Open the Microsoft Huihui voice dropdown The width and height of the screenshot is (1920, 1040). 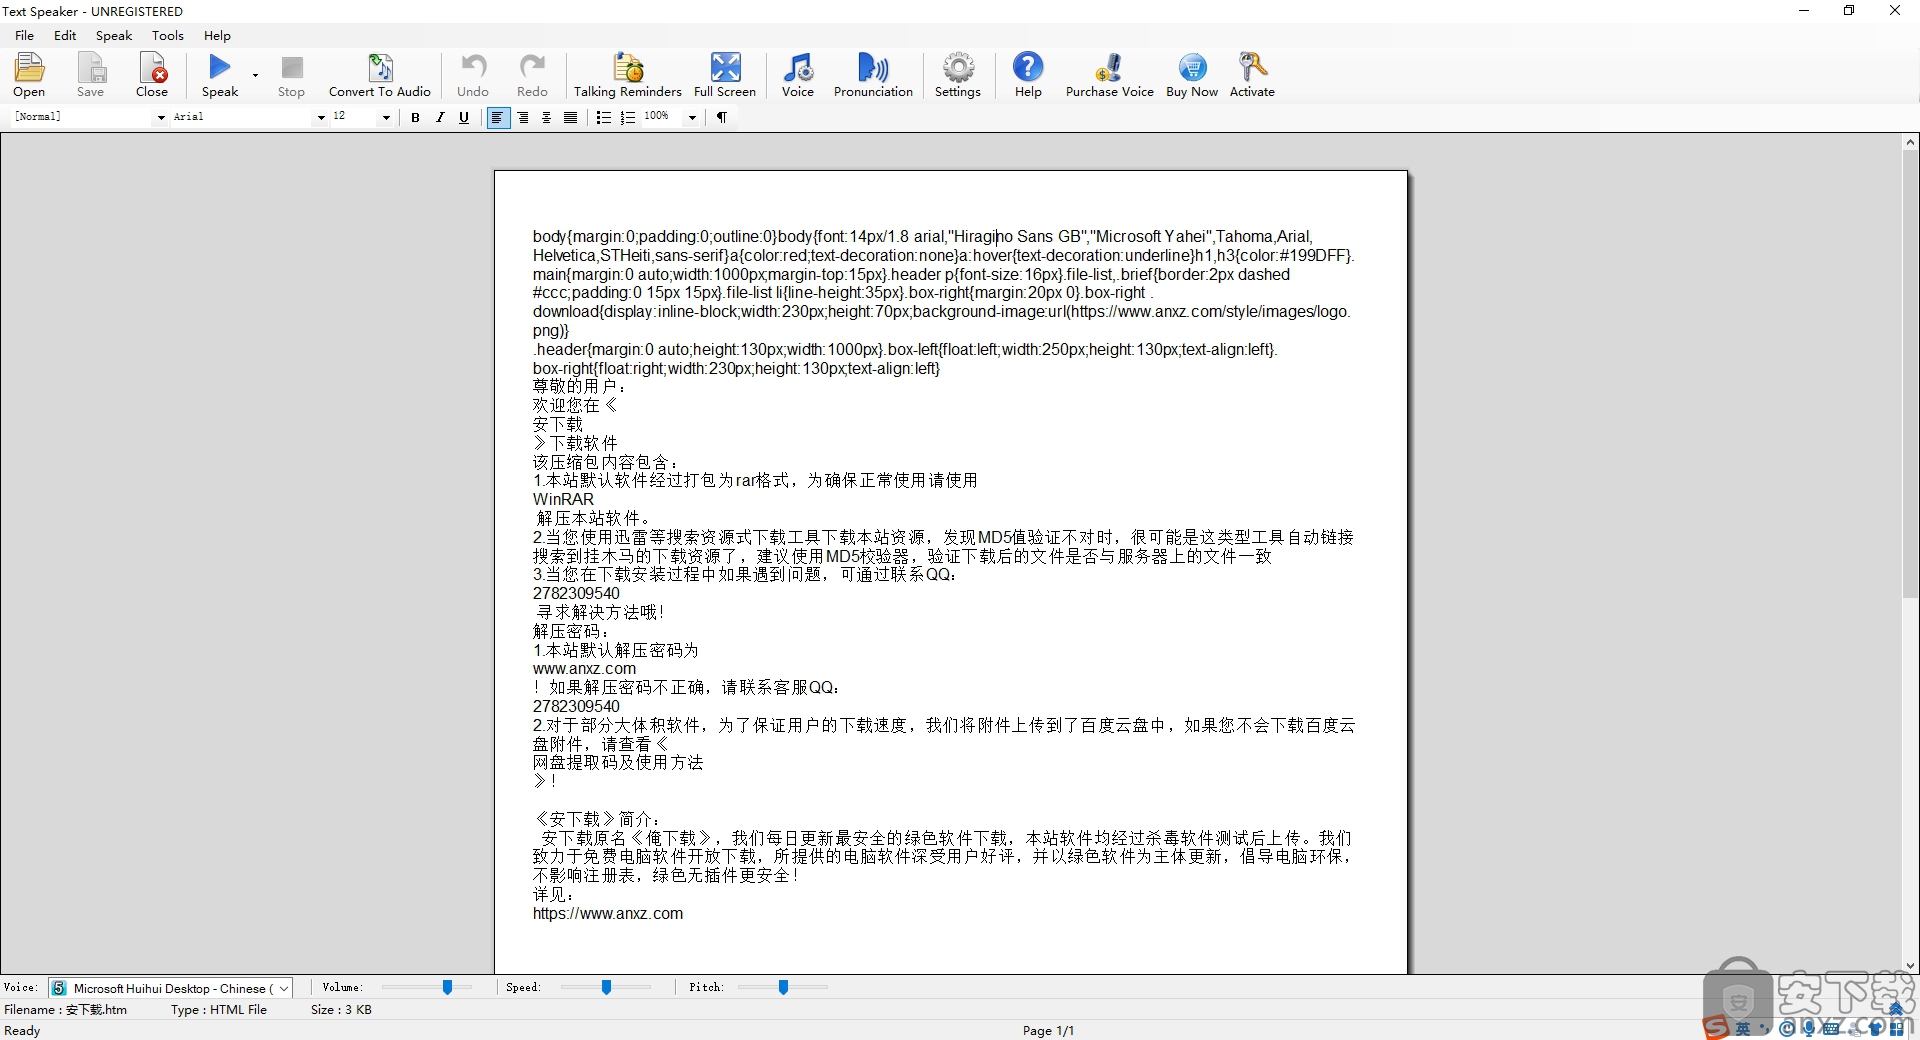coord(170,988)
